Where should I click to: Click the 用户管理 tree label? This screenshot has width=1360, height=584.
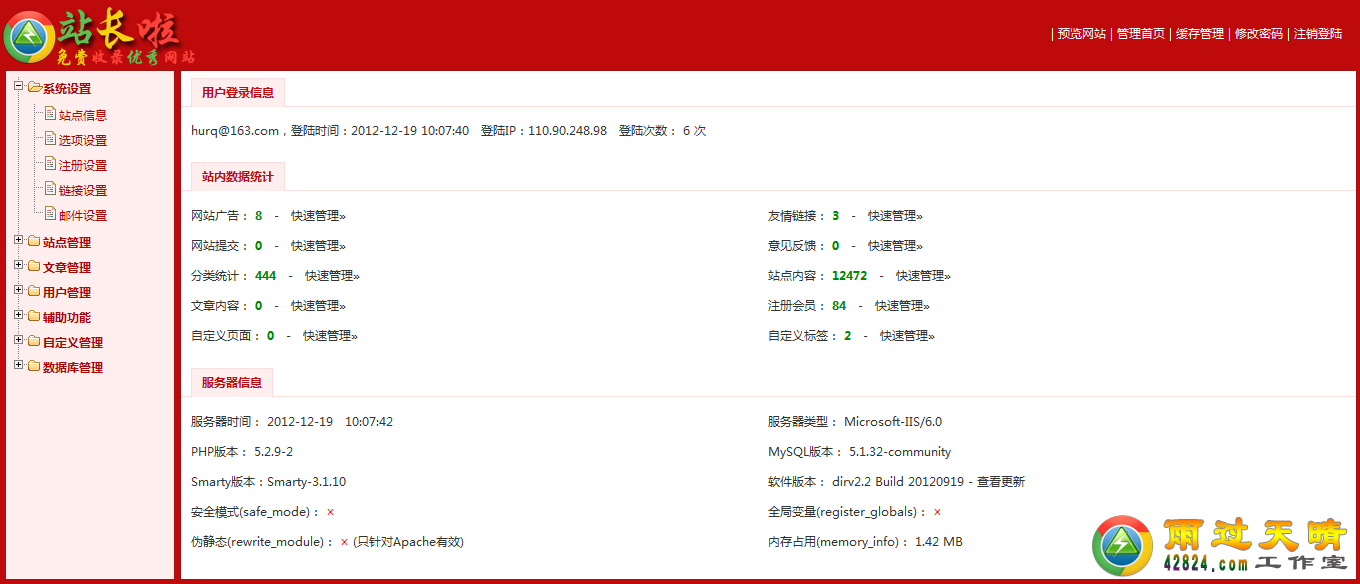pos(67,292)
